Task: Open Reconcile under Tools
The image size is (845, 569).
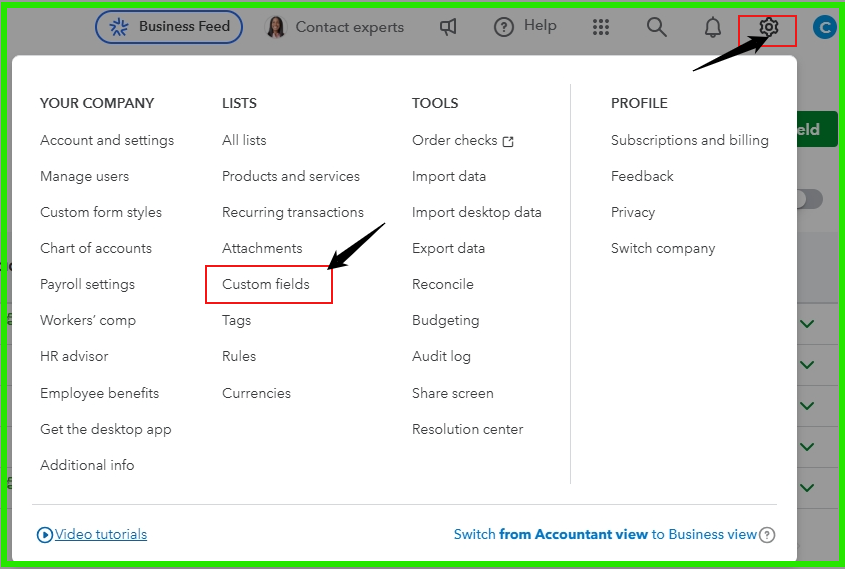Action: 443,284
